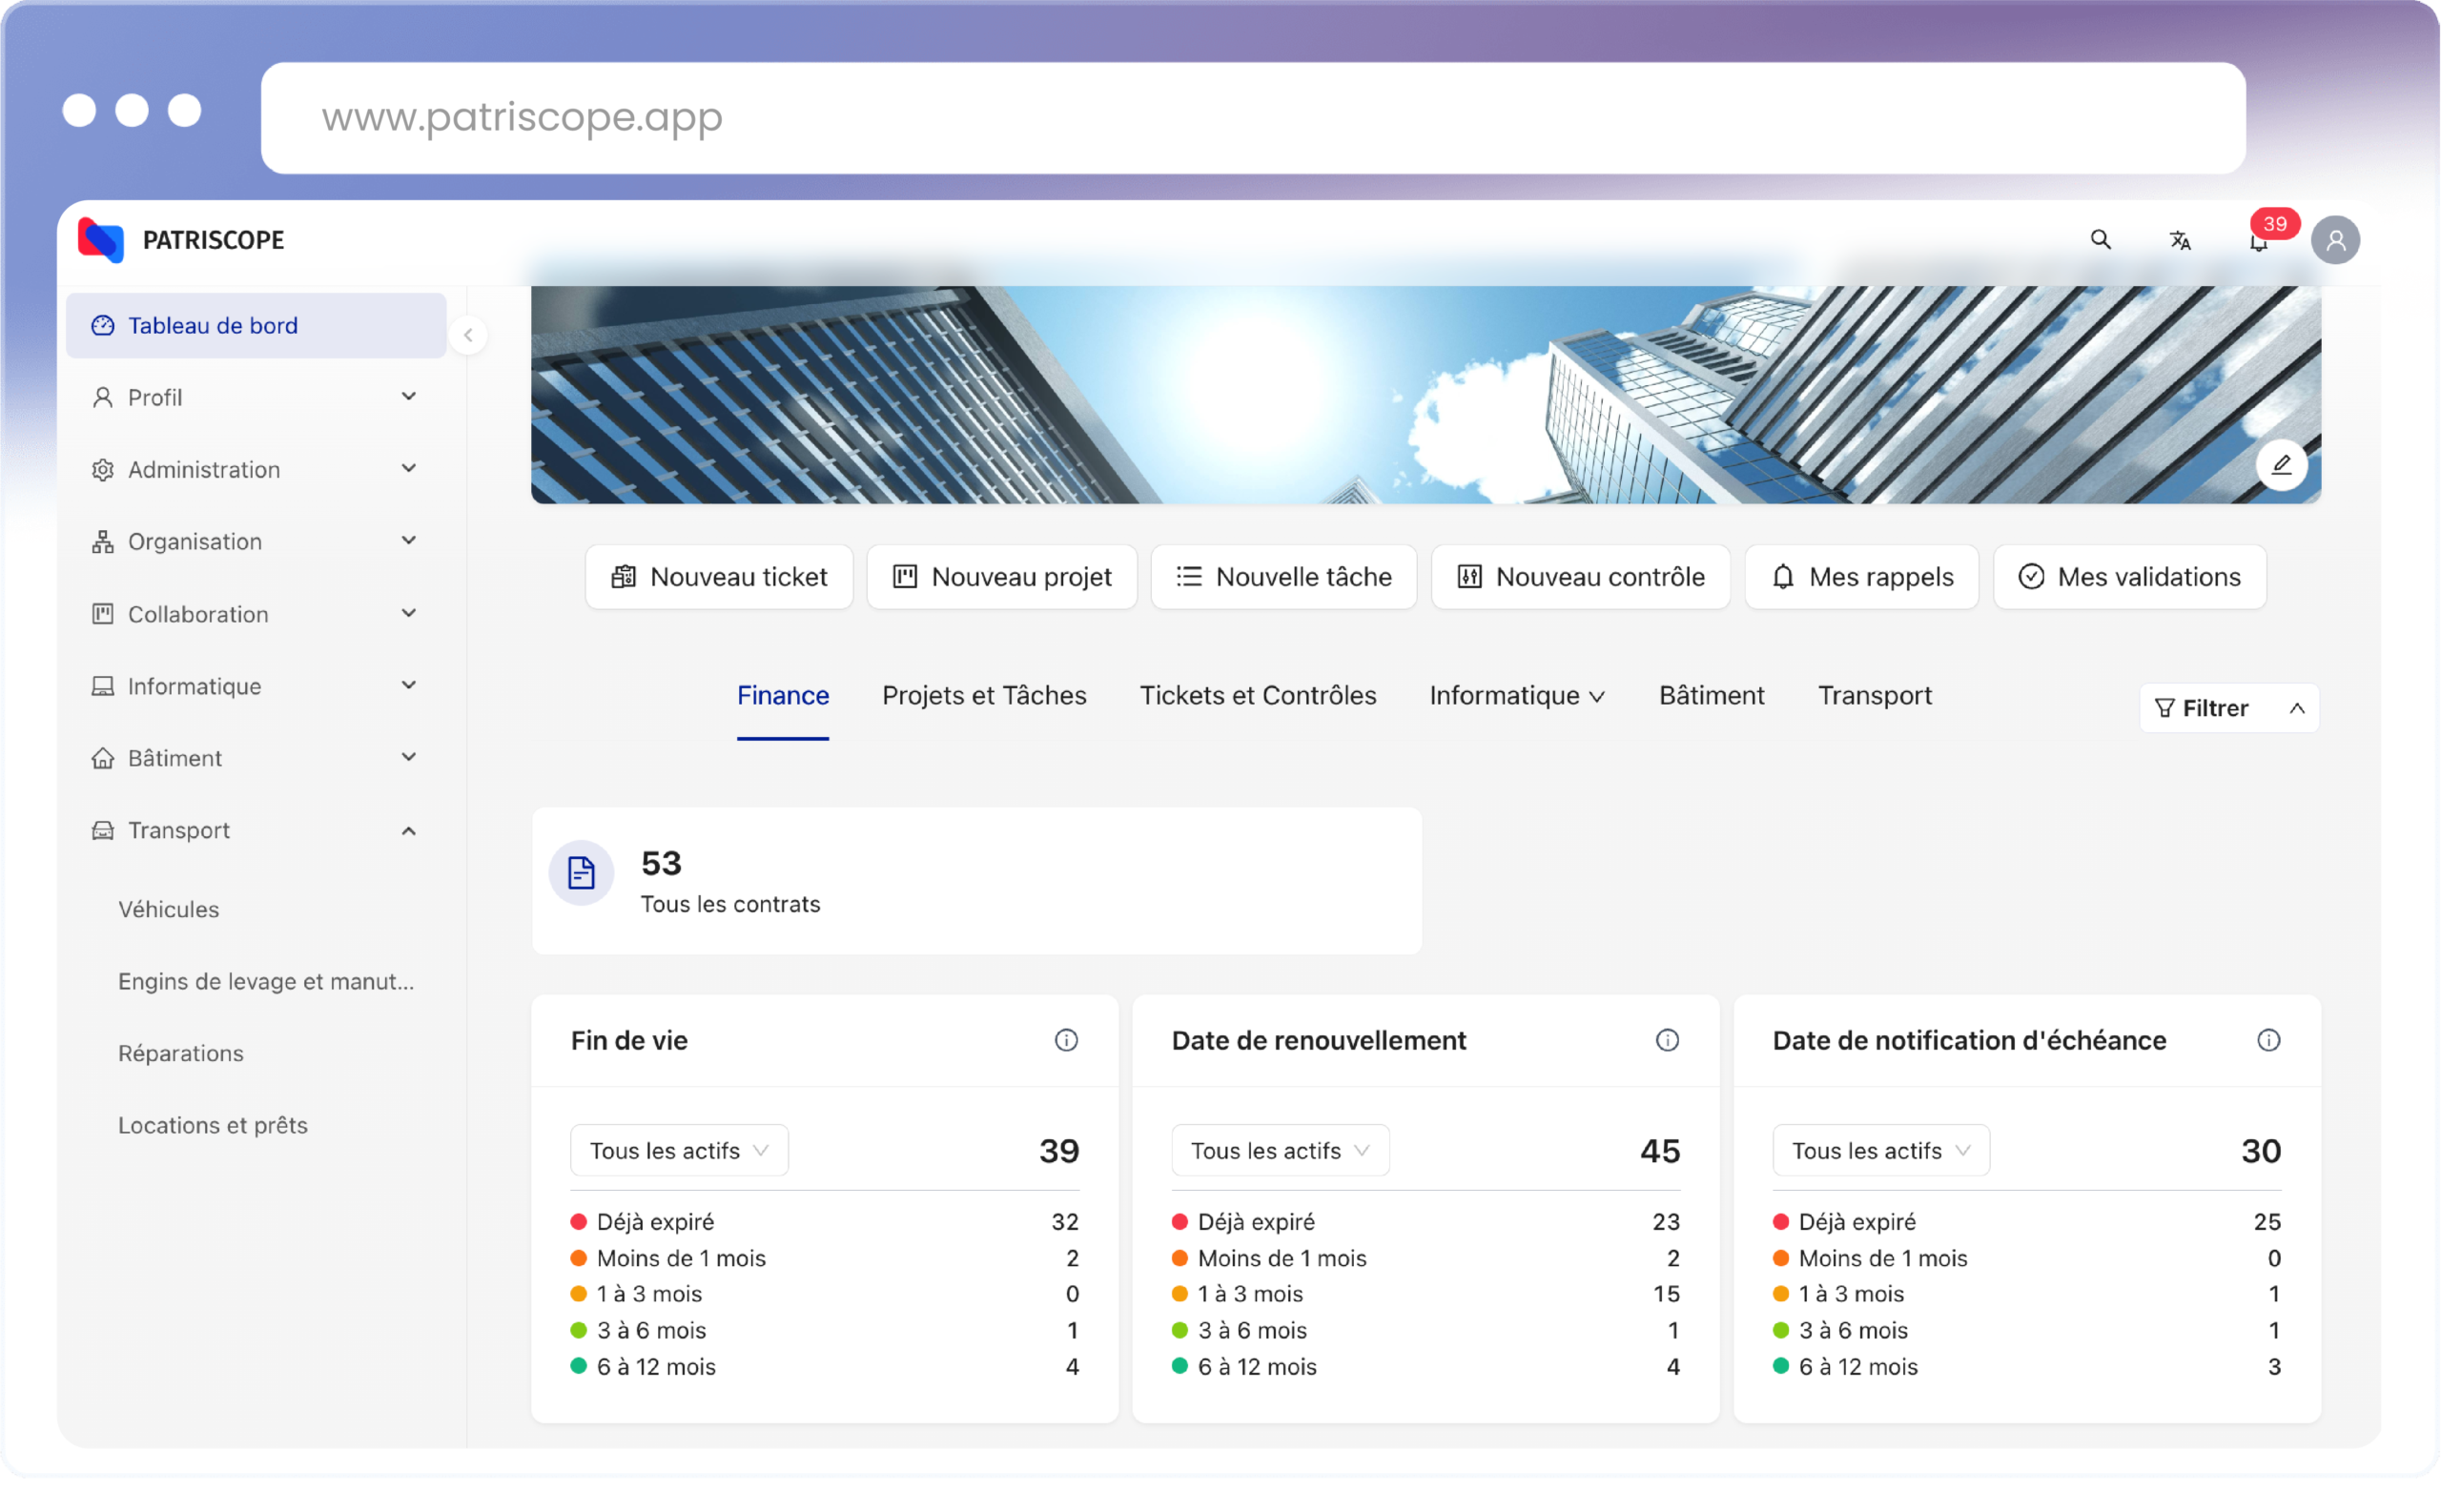Click Nouvelle tâche button
The height and width of the screenshot is (1512, 2441).
click(1284, 577)
